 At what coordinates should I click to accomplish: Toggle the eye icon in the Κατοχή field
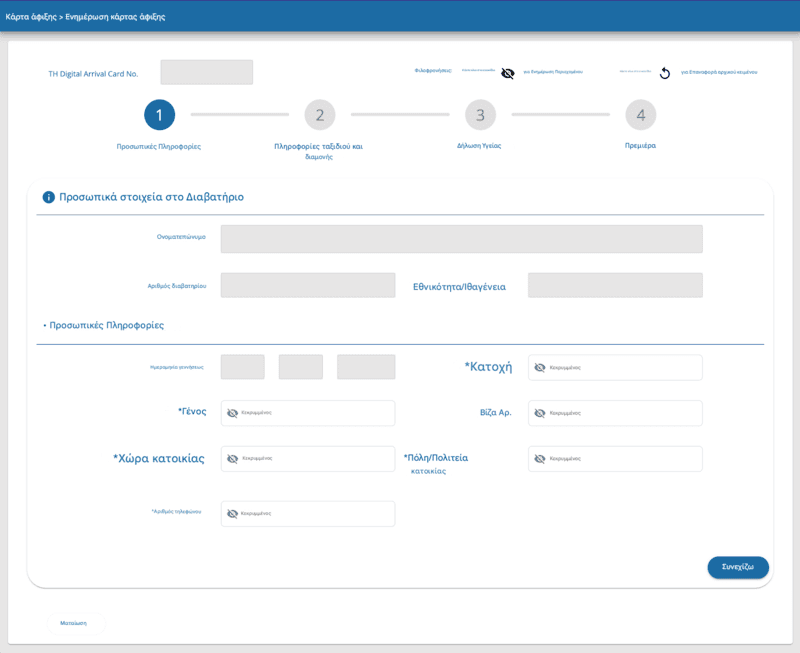point(539,367)
